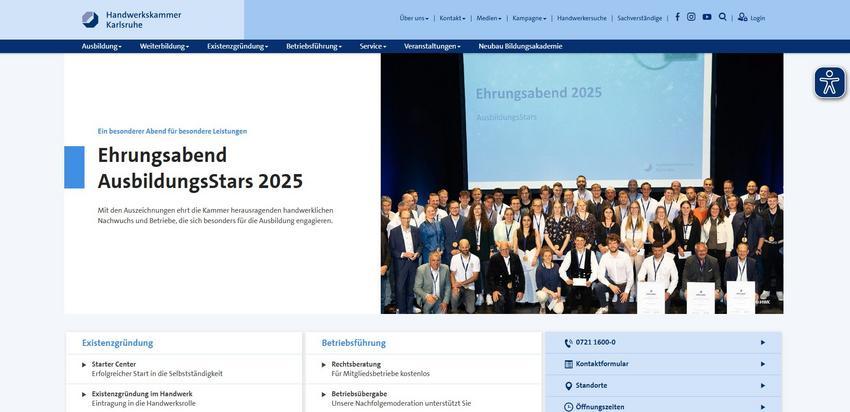Expand the Über uns dropdown
This screenshot has height=412, width=850.
click(x=414, y=18)
